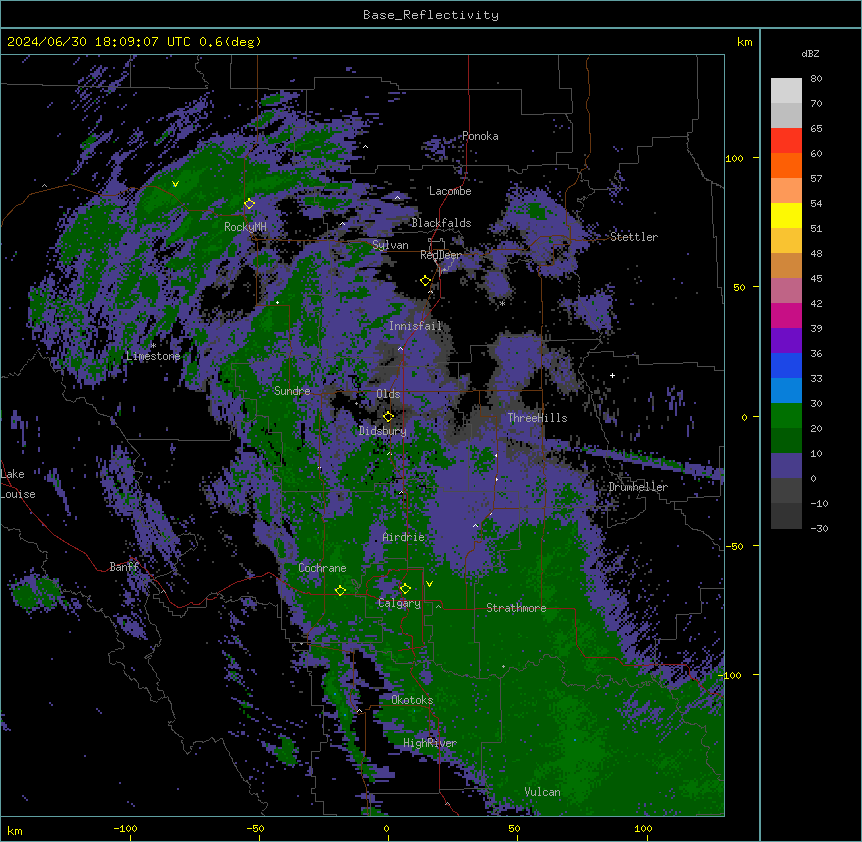Click the Airdrie label
The height and width of the screenshot is (842, 862).
[404, 537]
